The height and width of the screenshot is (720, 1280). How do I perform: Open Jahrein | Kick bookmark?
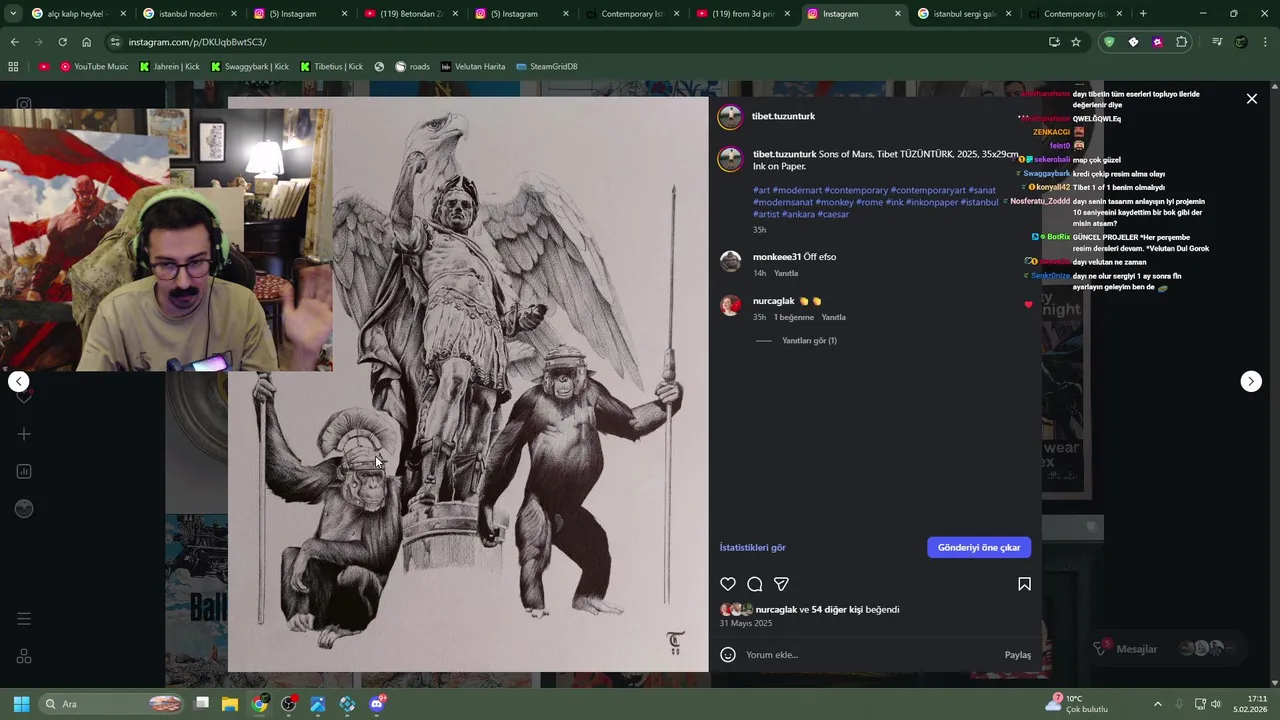(x=169, y=66)
